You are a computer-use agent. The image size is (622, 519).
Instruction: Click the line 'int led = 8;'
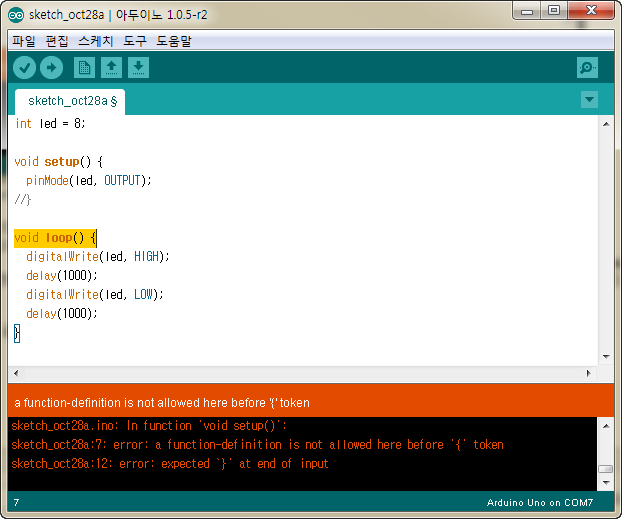pos(50,123)
